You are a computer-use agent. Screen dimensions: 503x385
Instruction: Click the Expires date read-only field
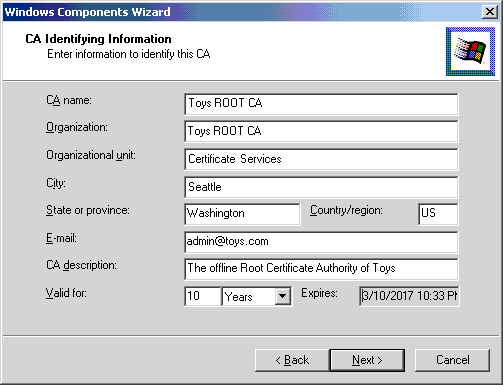click(x=409, y=296)
